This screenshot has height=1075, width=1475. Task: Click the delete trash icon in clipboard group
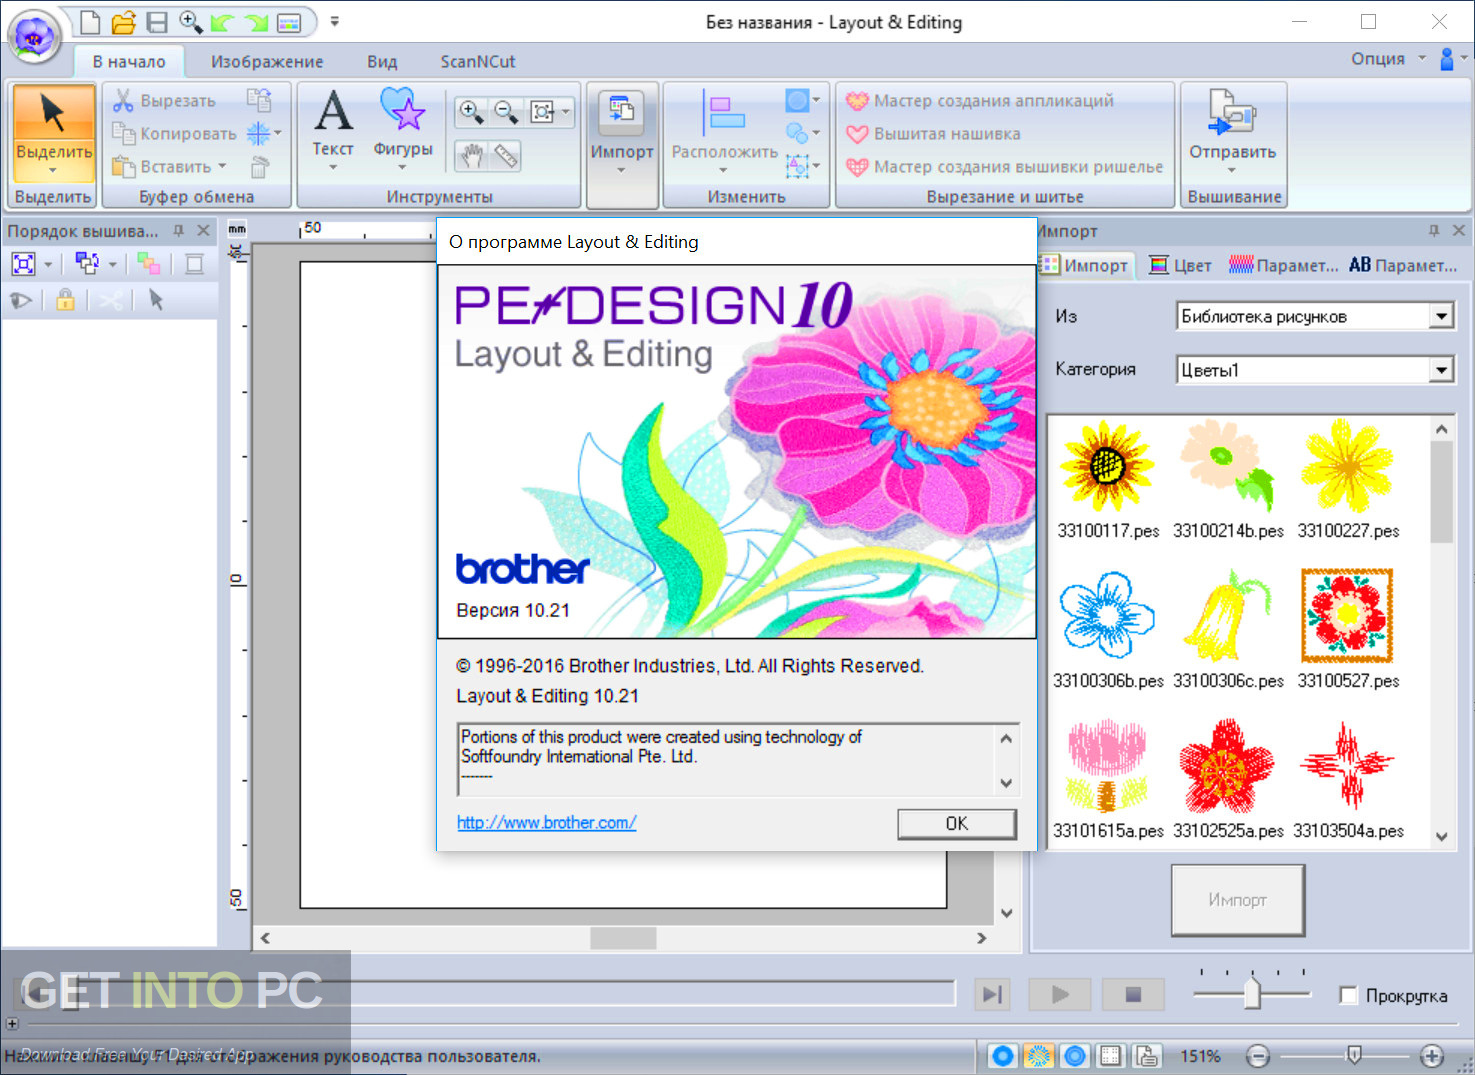(260, 166)
